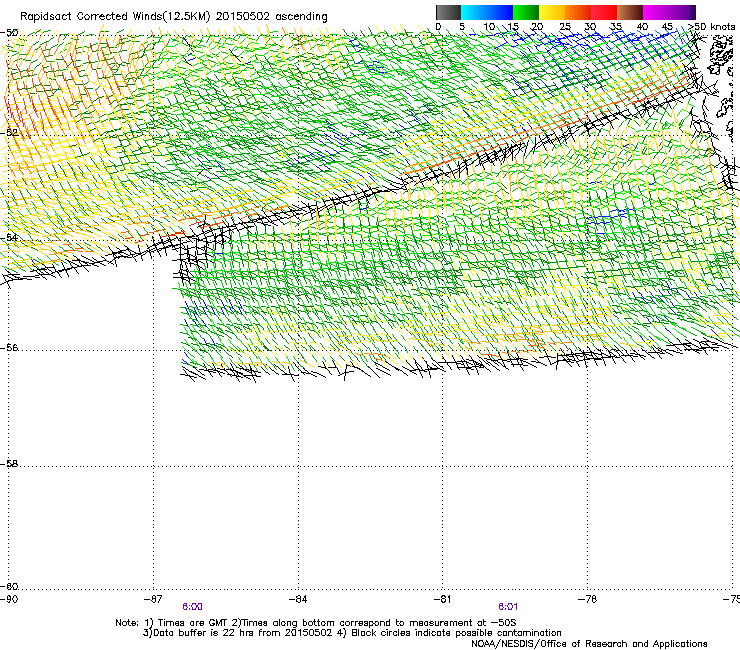Click the note line starting '3)Data buffer is 22 hrs'
The image size is (740, 650).
352,633
